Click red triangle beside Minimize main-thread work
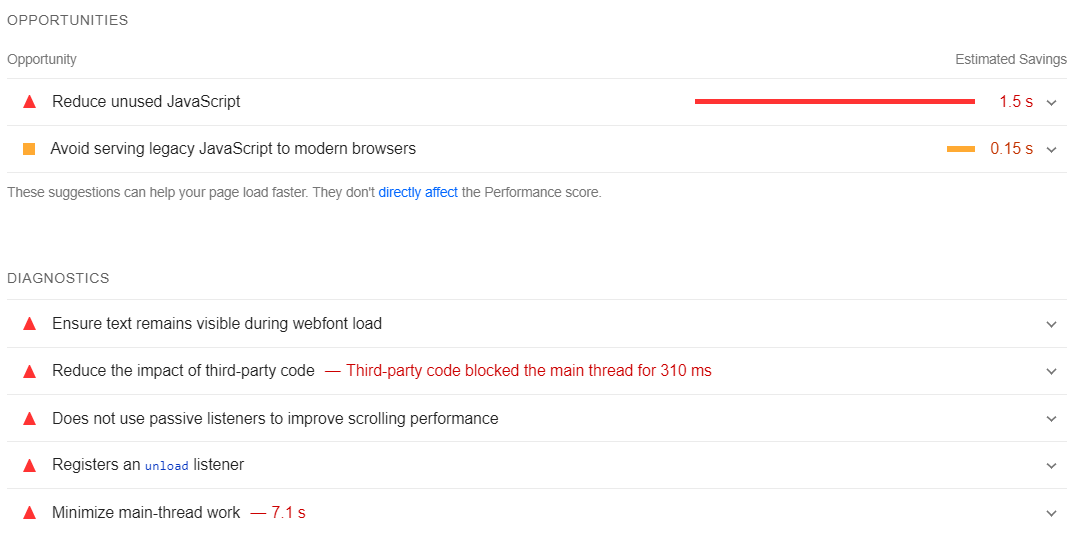 click(x=29, y=513)
